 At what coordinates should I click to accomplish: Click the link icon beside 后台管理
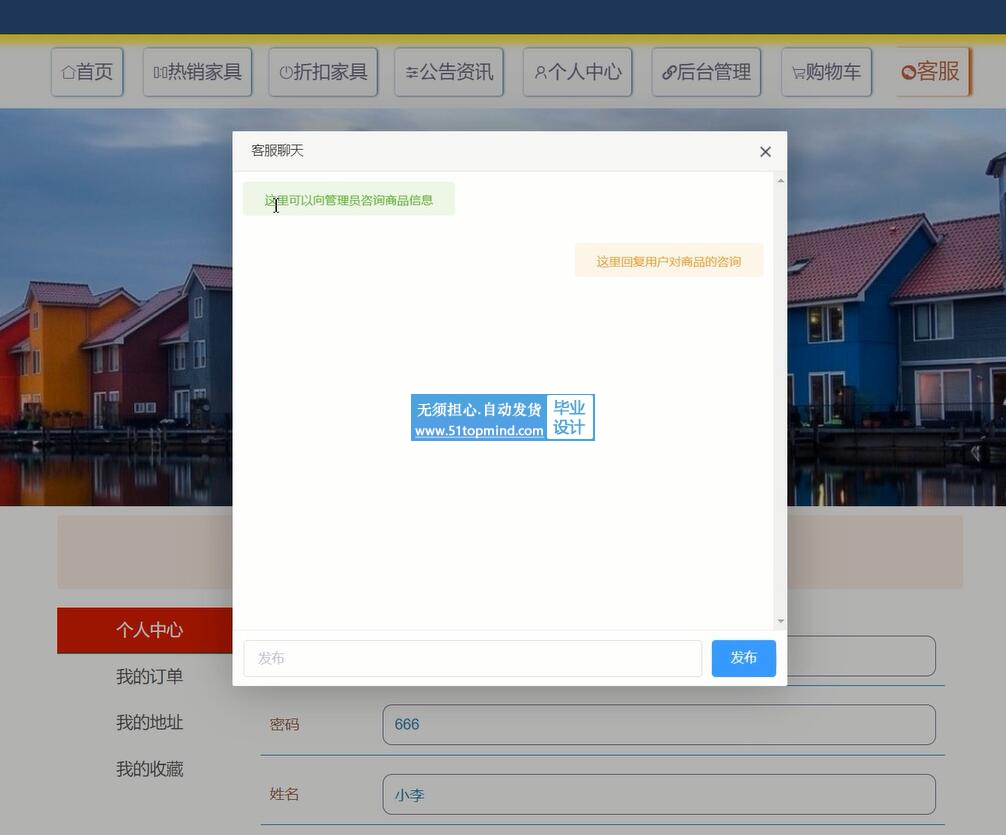(669, 73)
